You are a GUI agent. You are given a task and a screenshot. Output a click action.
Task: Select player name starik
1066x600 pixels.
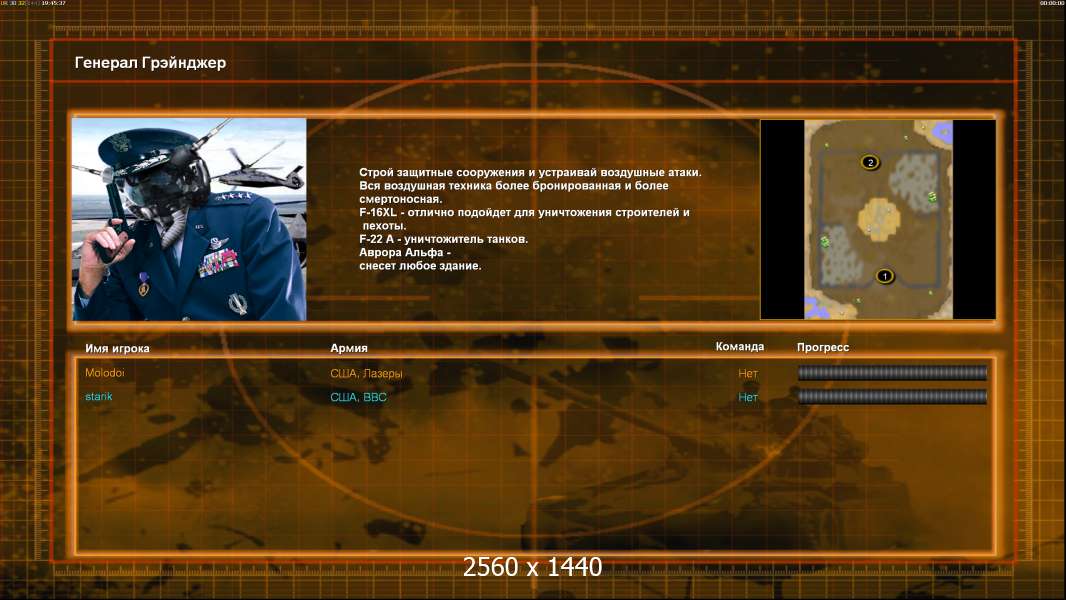99,396
